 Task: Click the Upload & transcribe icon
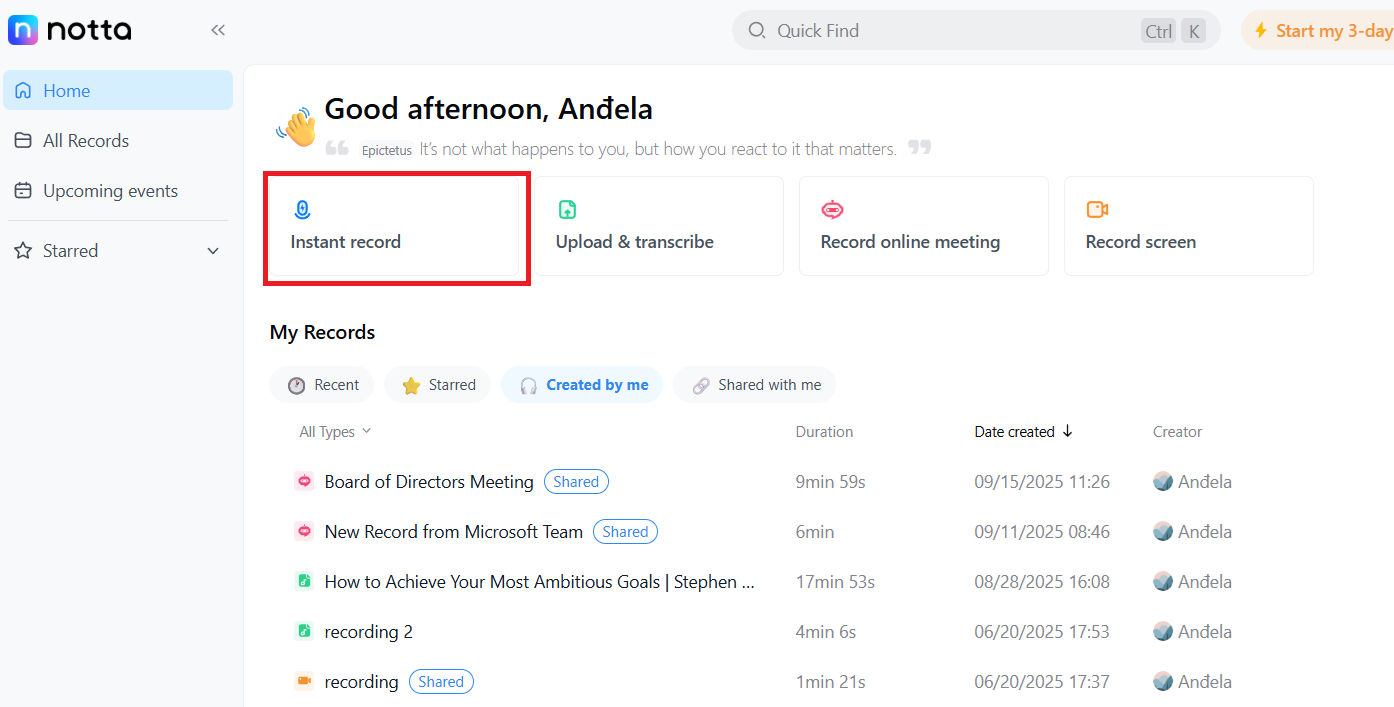point(567,209)
